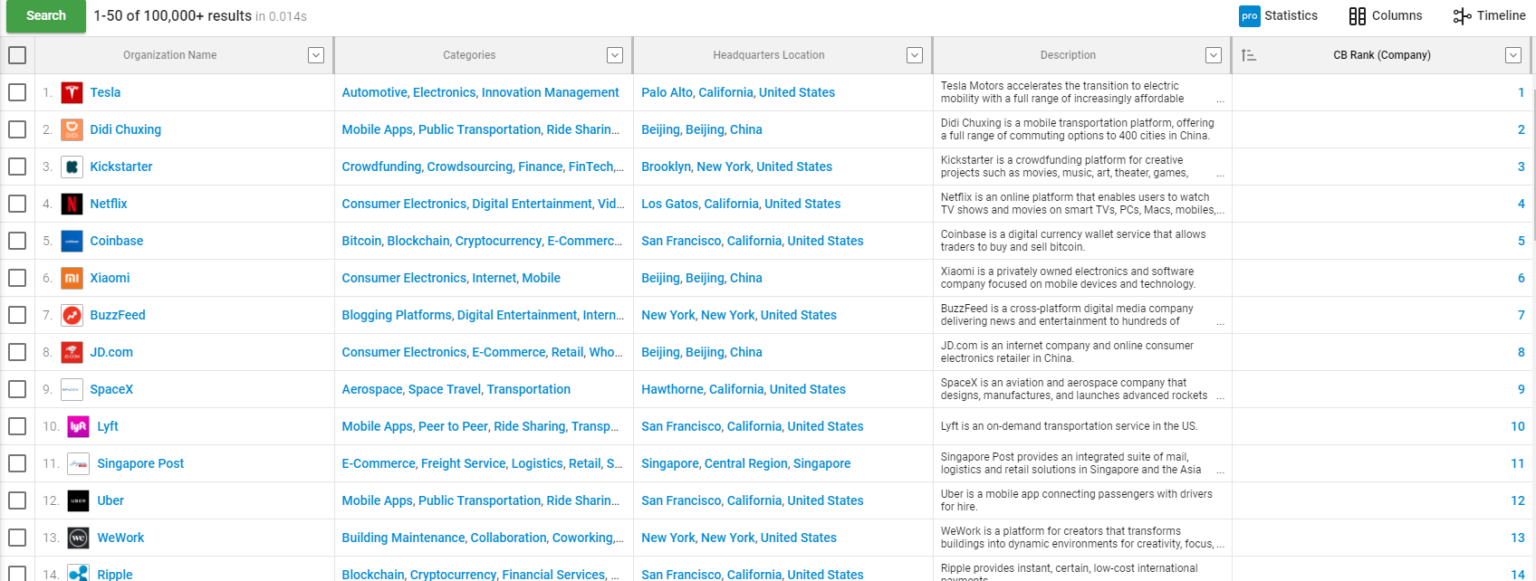The image size is (1536, 581).
Task: Click the sort icon in CB Rank column
Action: click(1248, 56)
